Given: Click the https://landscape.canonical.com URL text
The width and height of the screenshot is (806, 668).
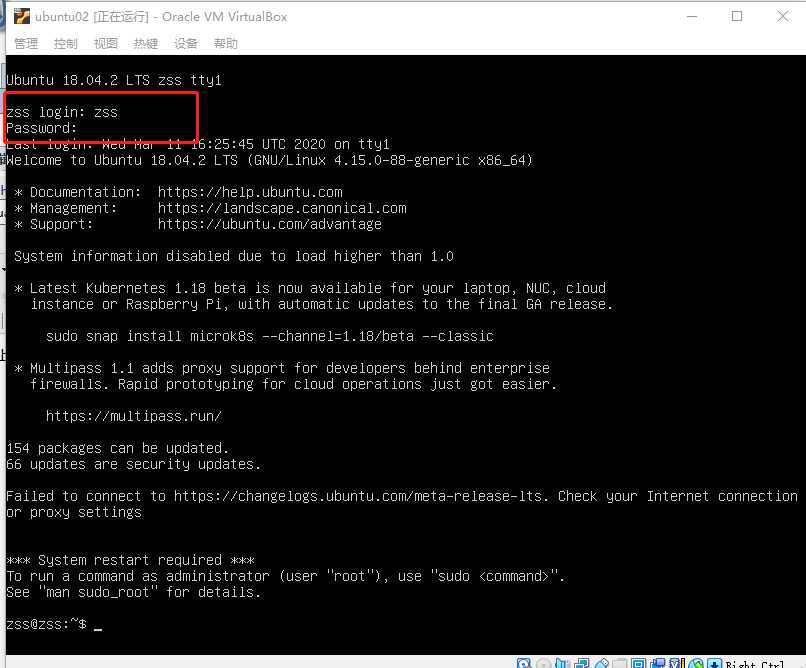Looking at the screenshot, I should tap(282, 208).
